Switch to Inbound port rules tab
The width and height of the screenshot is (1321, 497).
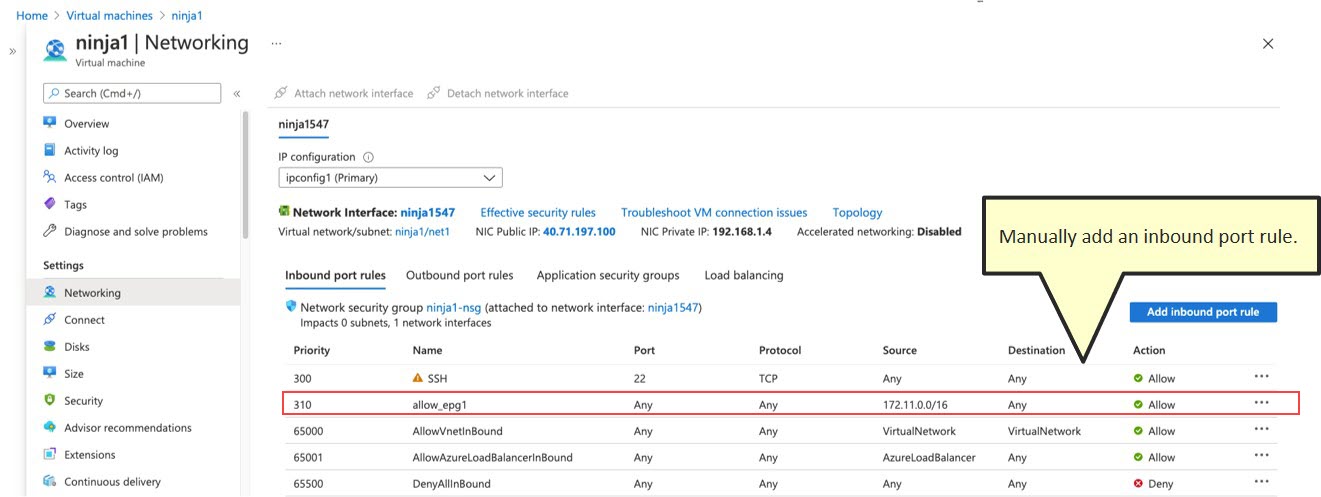[335, 275]
